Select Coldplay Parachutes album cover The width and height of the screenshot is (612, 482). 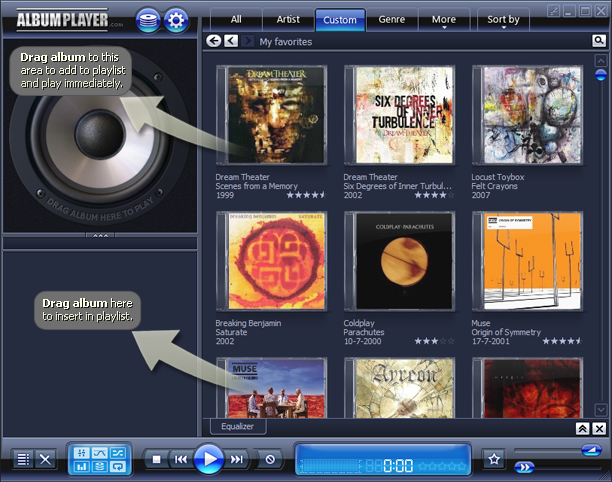399,261
